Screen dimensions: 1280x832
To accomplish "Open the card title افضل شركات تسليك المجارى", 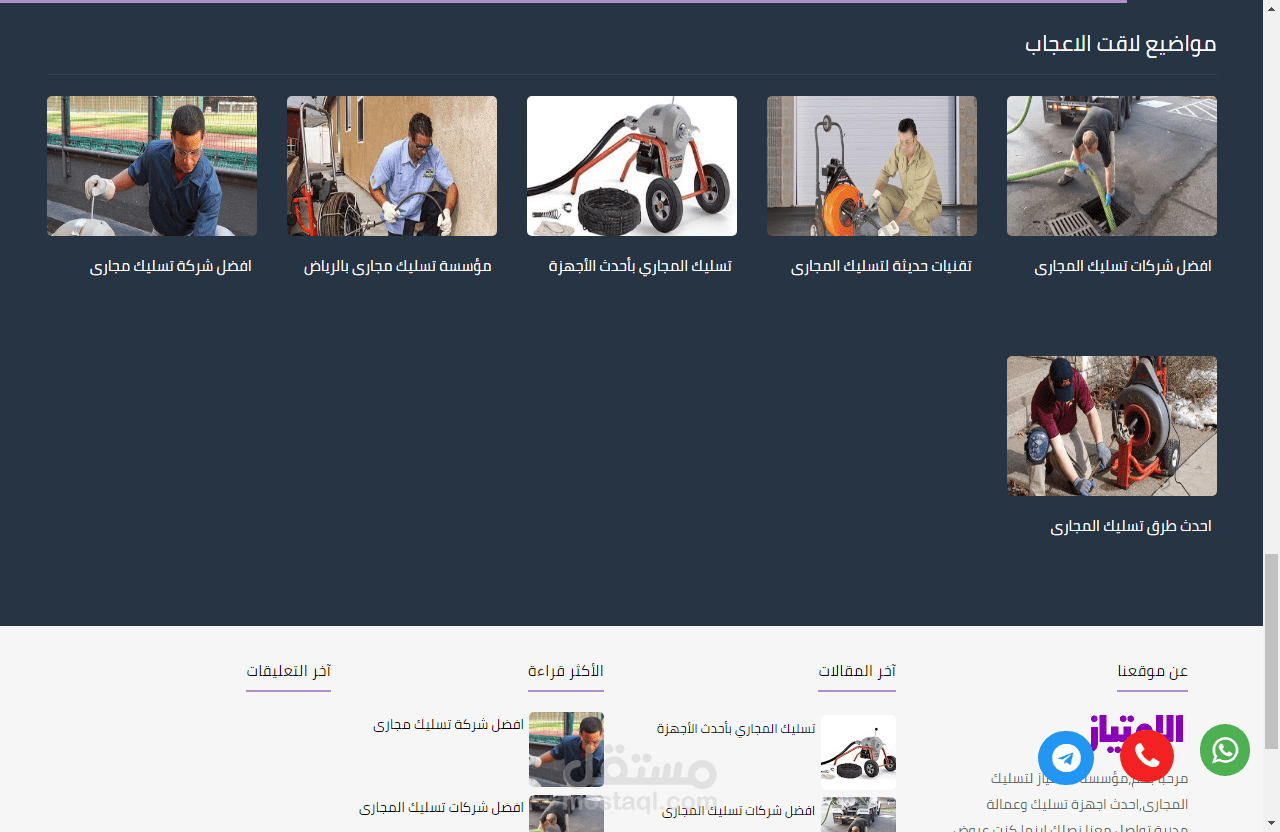I will pyautogui.click(x=1123, y=267).
